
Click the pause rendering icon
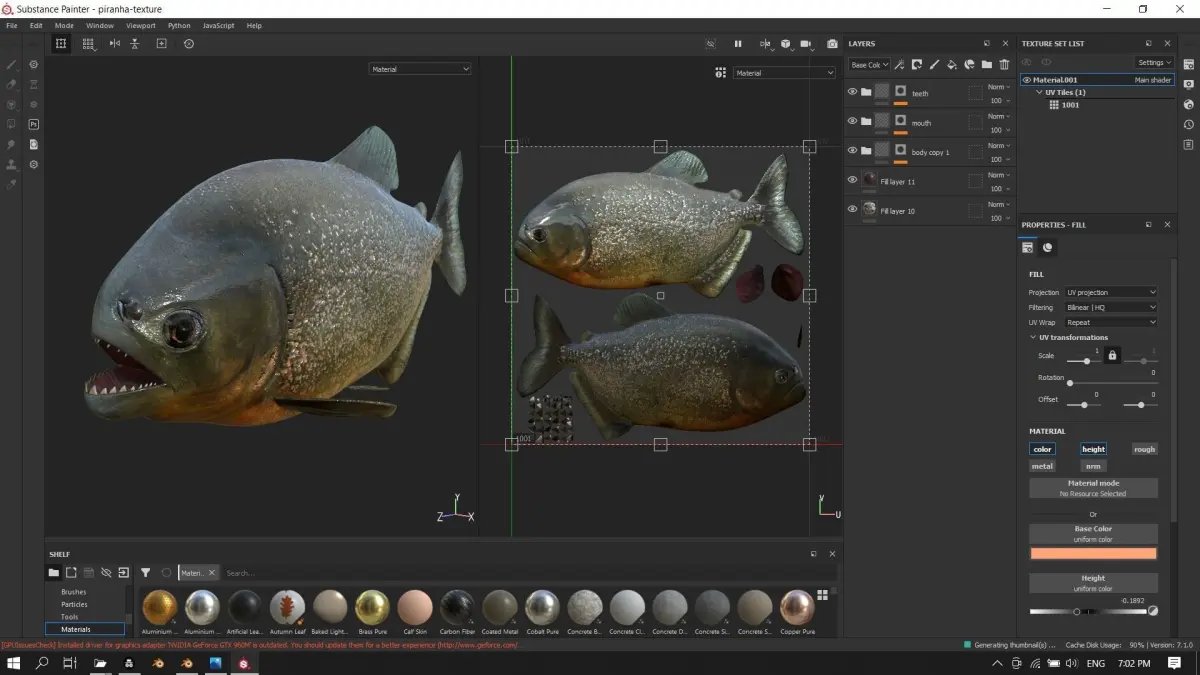tap(738, 44)
